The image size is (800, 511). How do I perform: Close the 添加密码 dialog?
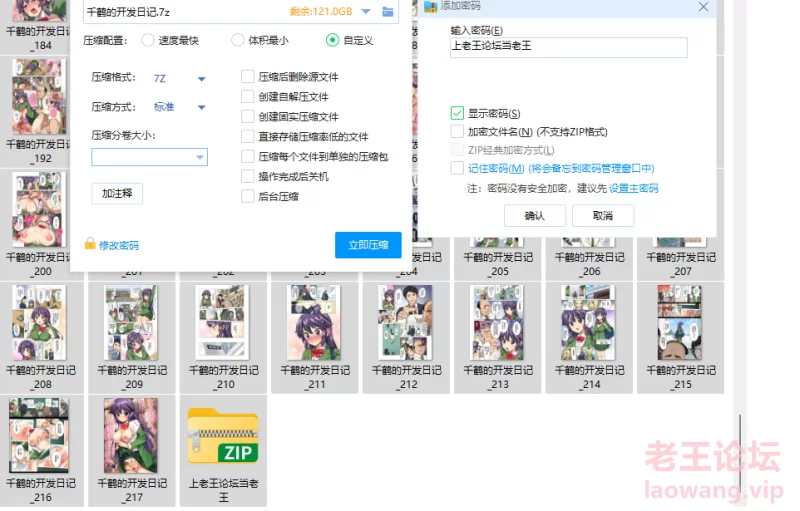pyautogui.click(x=703, y=7)
